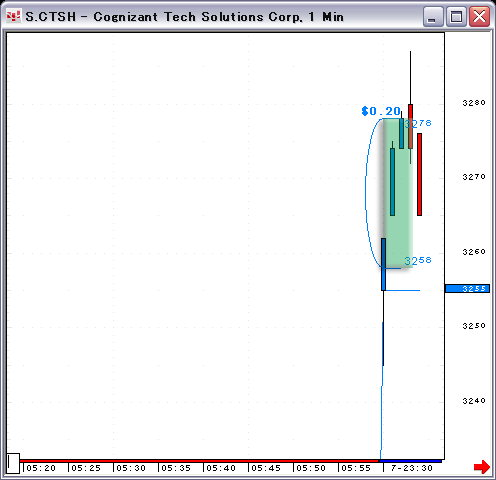The width and height of the screenshot is (496, 480).
Task: Click the 3278 upper price label
Action: click(418, 124)
